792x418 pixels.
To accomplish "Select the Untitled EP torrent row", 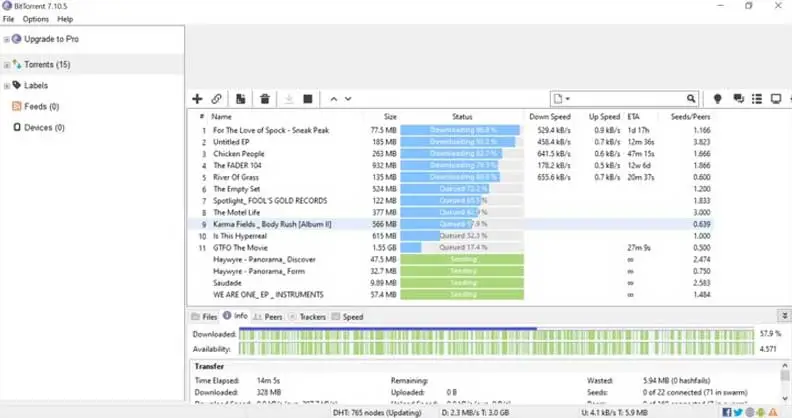I will pyautogui.click(x=450, y=142).
